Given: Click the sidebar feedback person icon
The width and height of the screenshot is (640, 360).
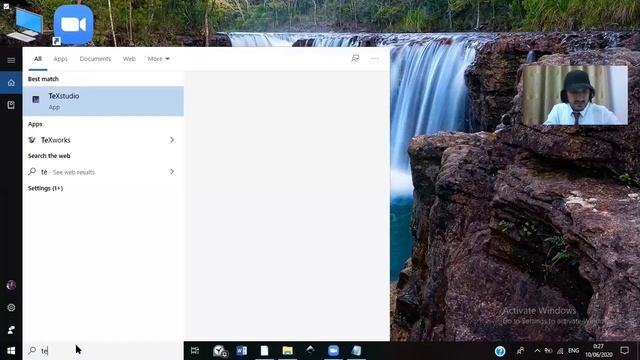Looking at the screenshot, I should 11,329.
